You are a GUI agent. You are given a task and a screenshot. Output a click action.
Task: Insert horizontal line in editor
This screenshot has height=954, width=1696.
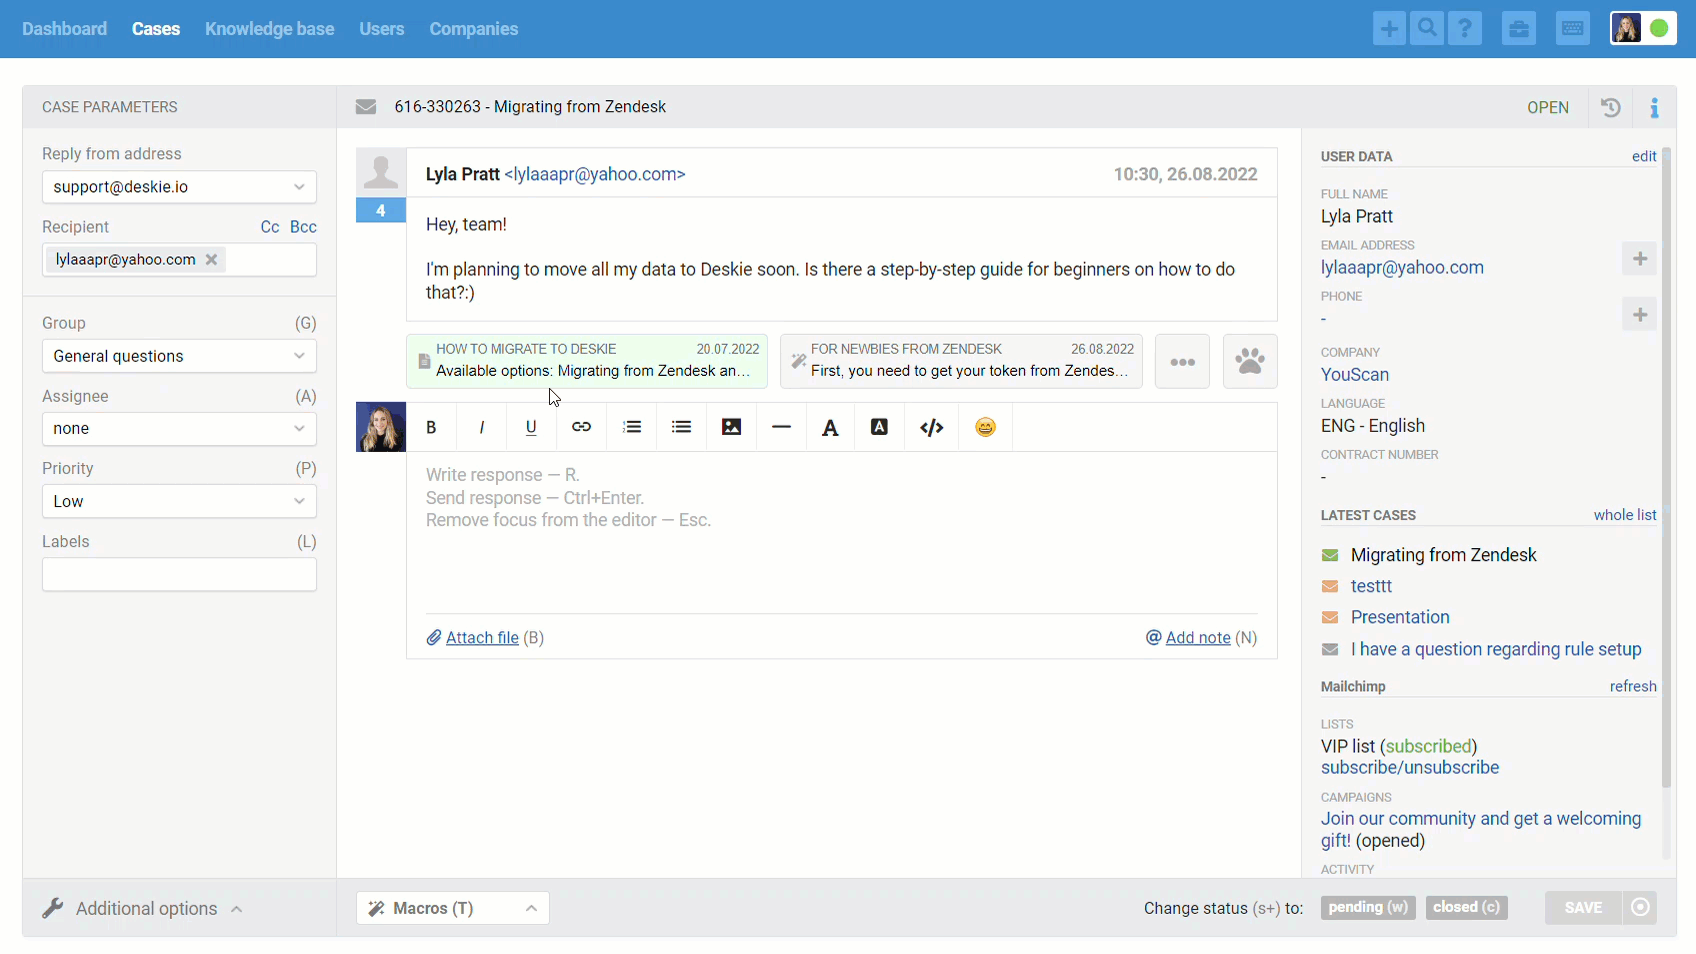(x=782, y=427)
